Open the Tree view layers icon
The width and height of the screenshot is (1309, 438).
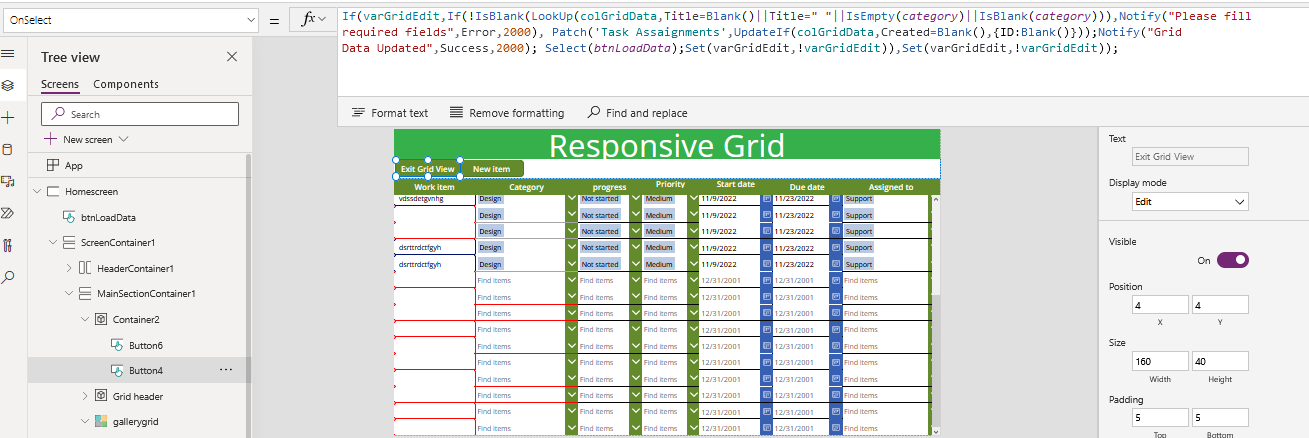tap(8, 85)
